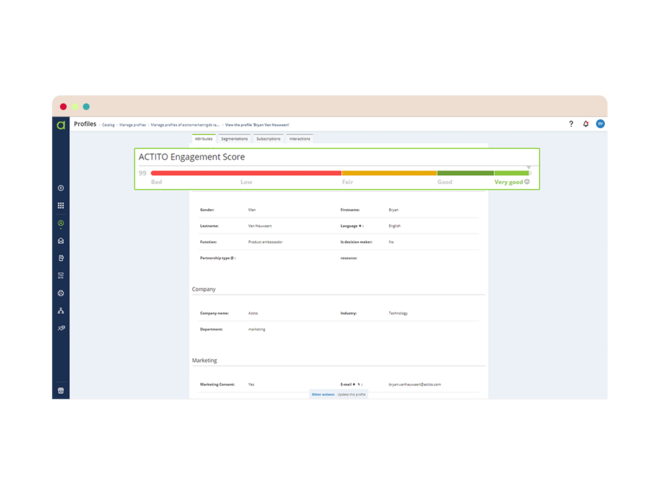Screen dimensions: 660x495
Task: Go to Catalog breadcrumb
Action: tap(109, 125)
